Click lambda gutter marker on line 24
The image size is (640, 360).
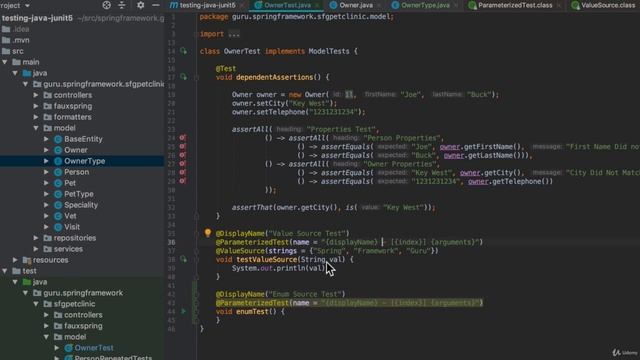(182, 138)
